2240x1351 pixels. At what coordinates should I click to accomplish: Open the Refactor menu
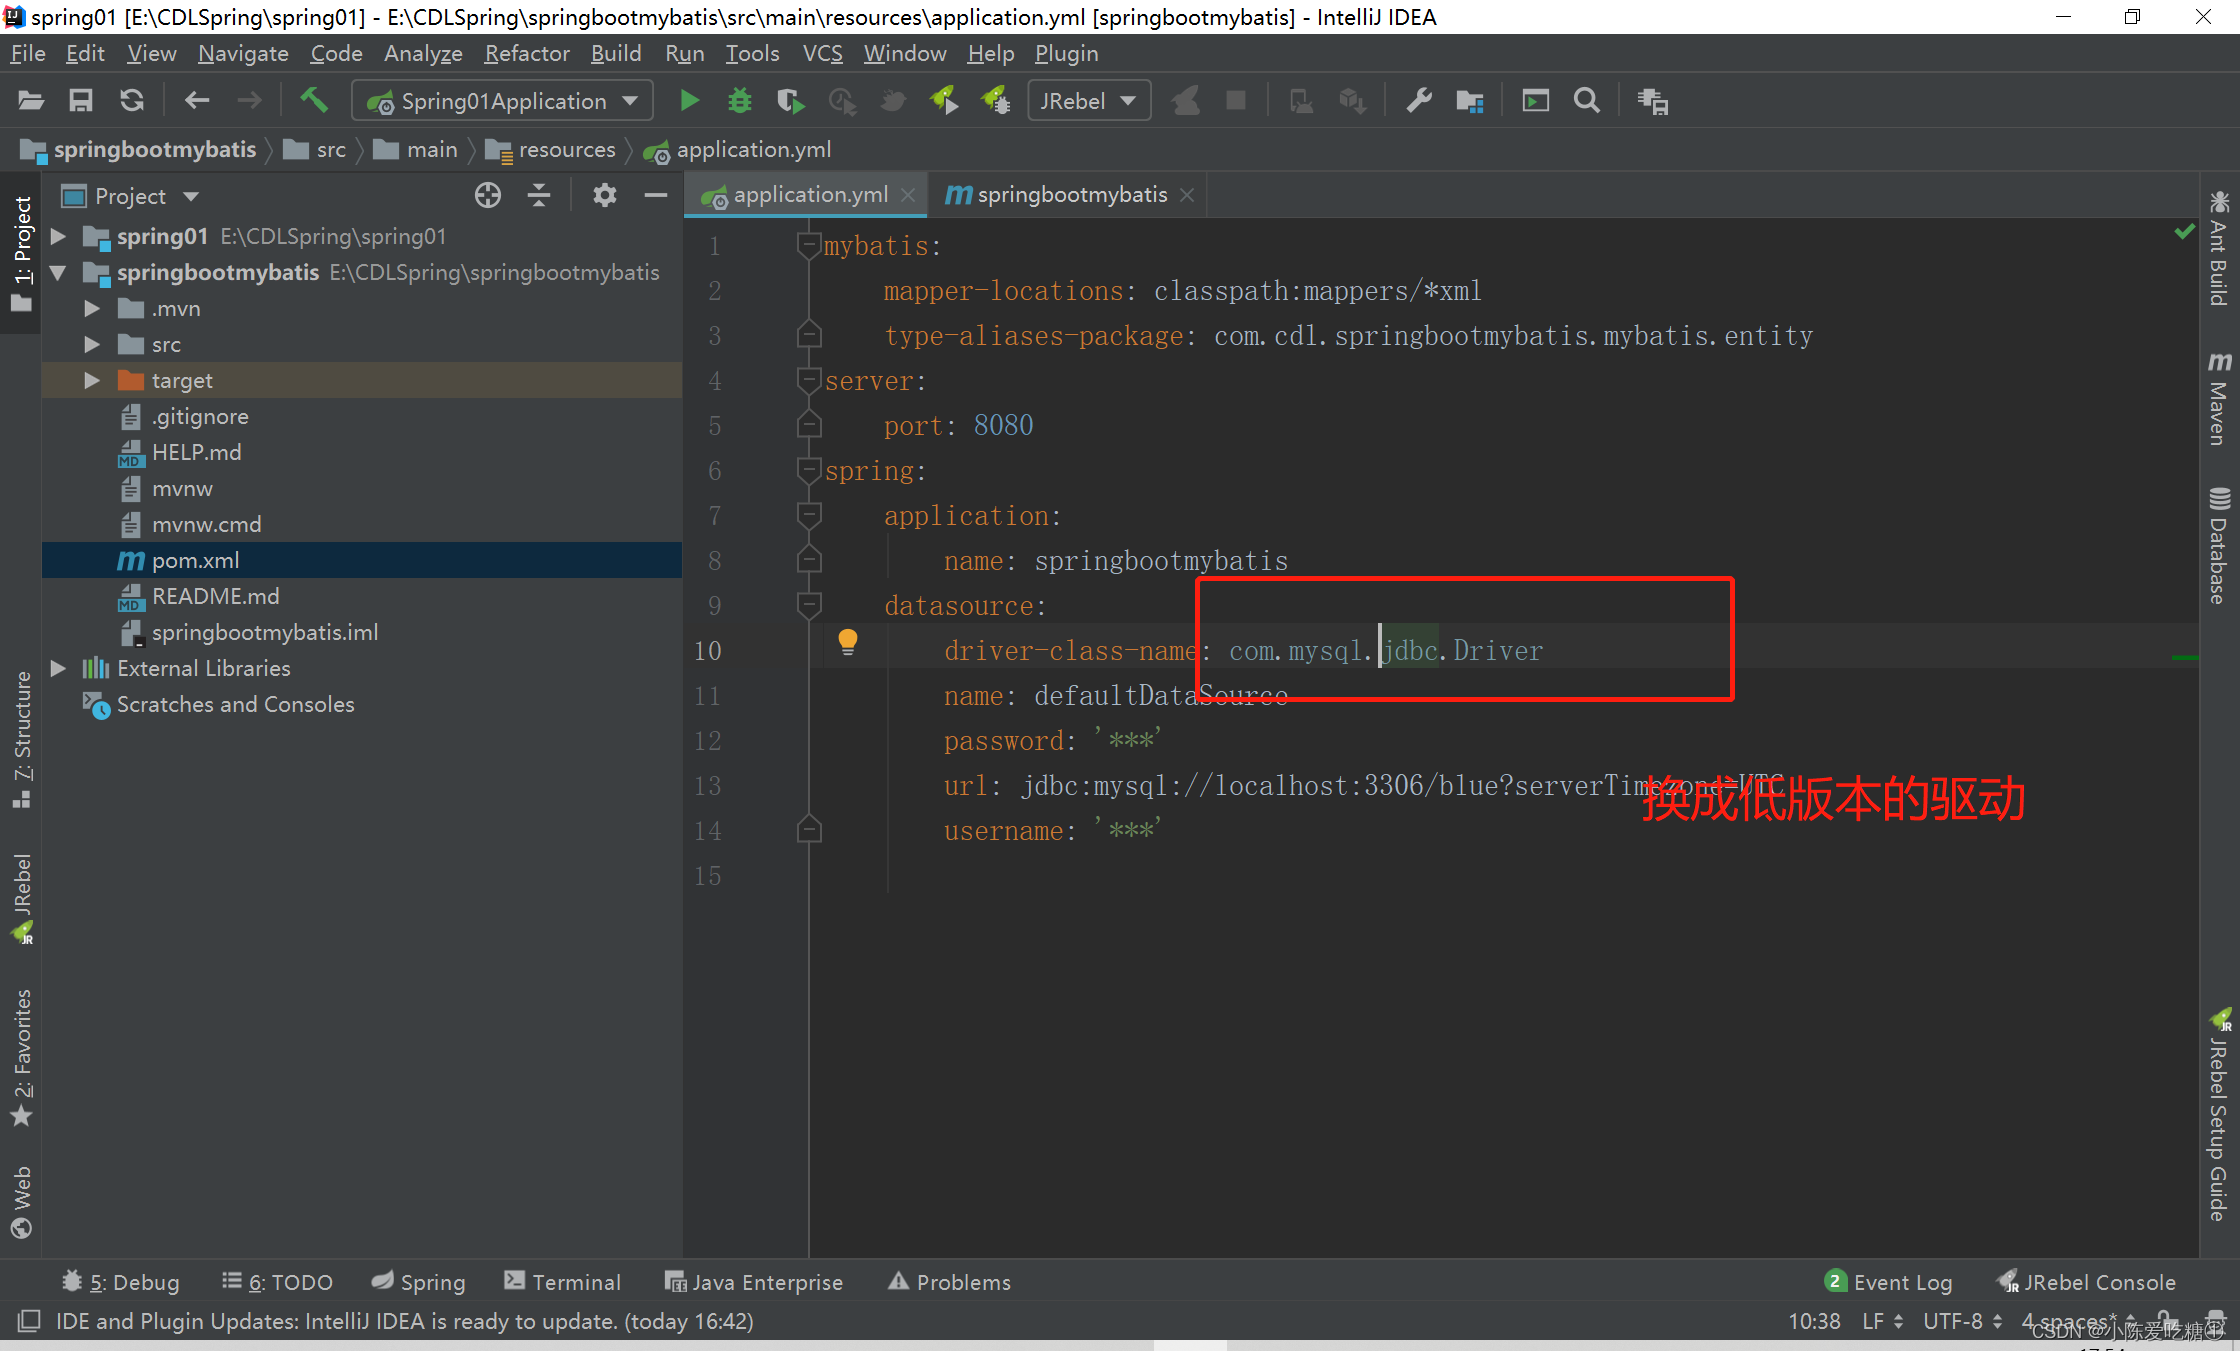[527, 53]
